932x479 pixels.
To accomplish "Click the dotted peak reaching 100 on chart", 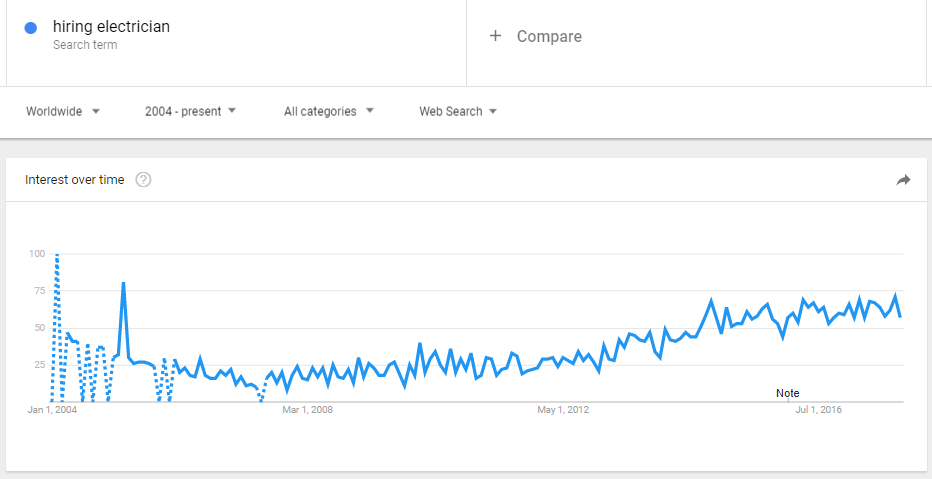I will point(56,256).
